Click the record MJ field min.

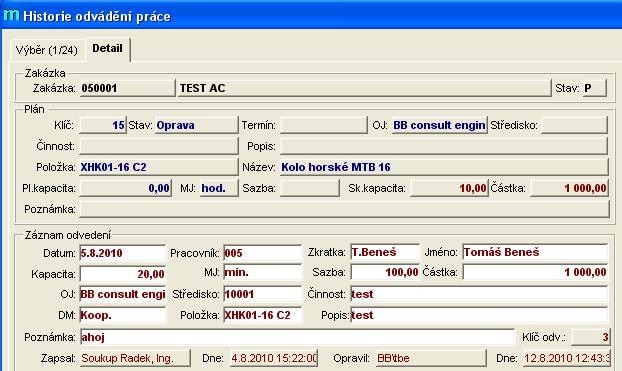coord(263,273)
